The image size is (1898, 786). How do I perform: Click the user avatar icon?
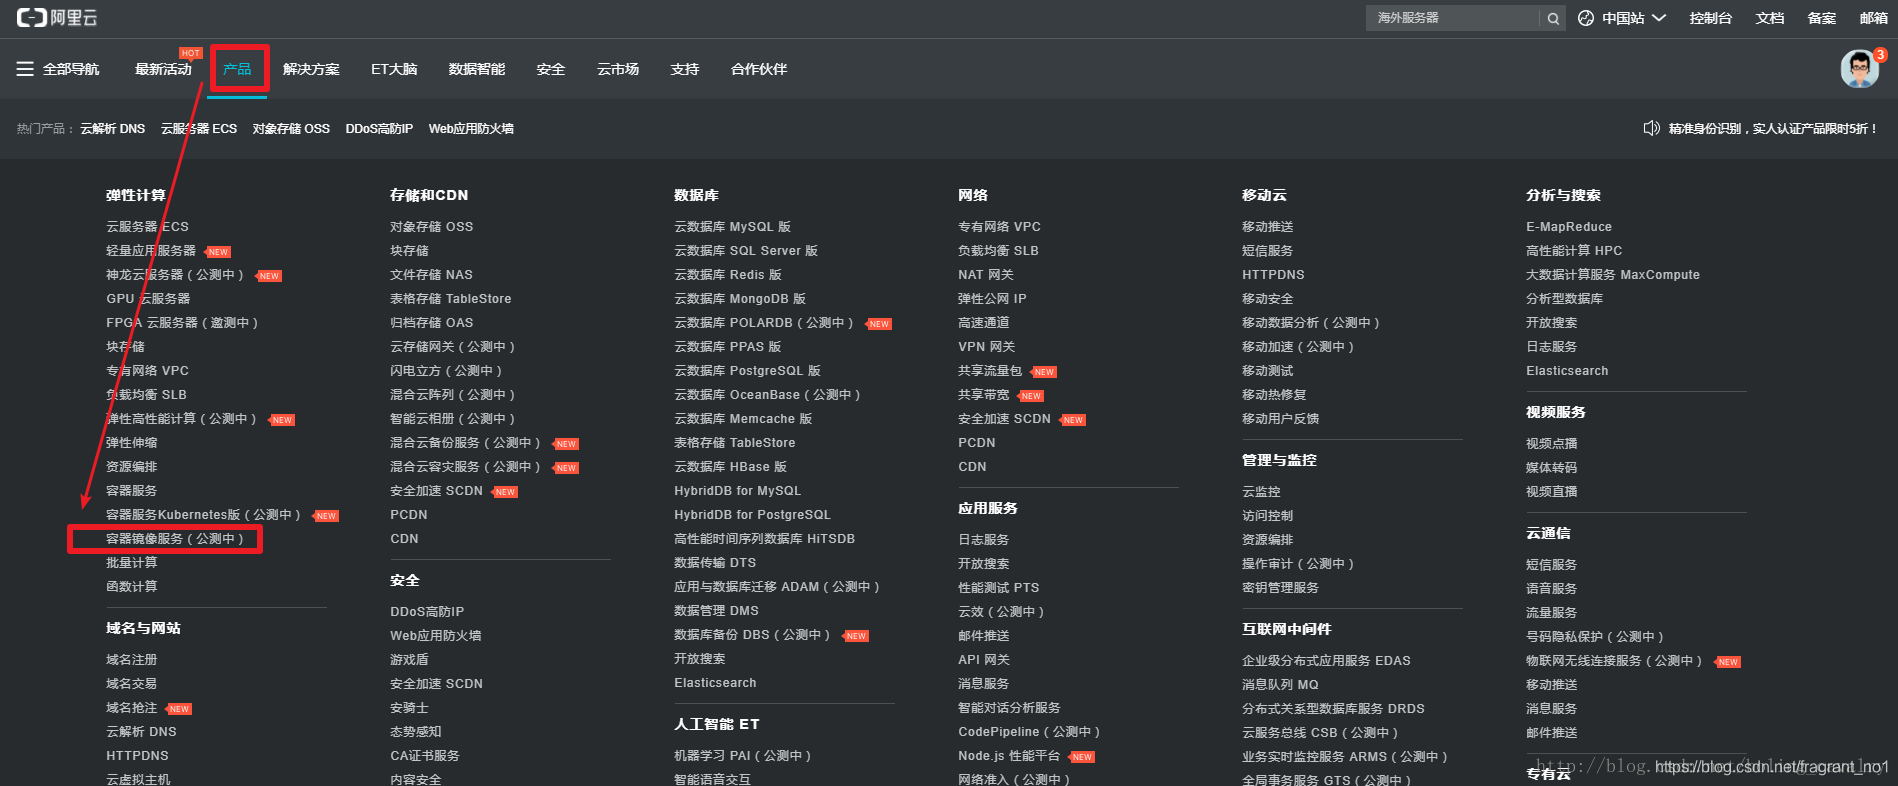click(1859, 69)
